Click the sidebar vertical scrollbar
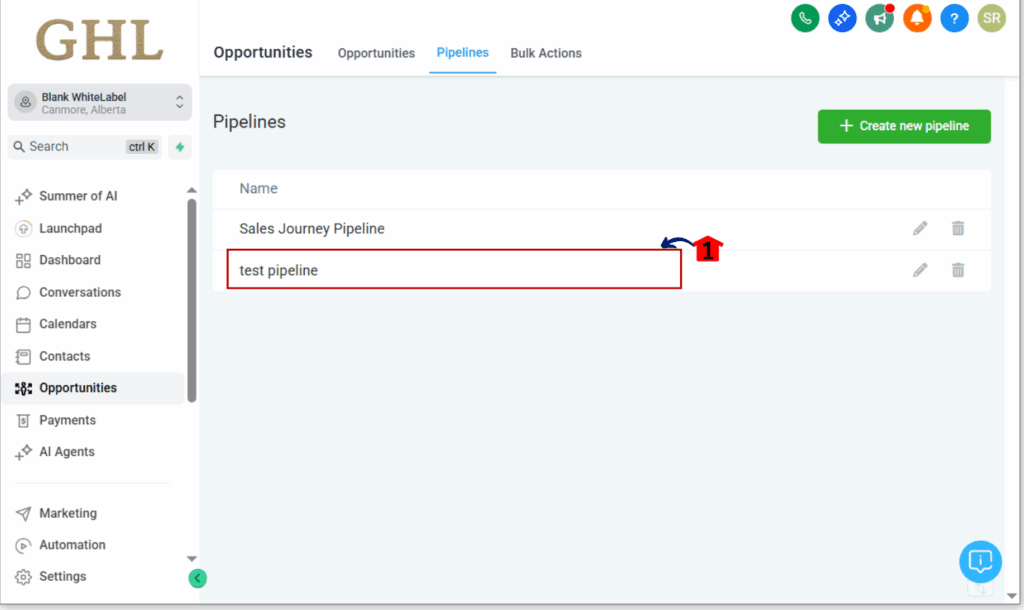This screenshot has width=1024, height=610. [192, 300]
